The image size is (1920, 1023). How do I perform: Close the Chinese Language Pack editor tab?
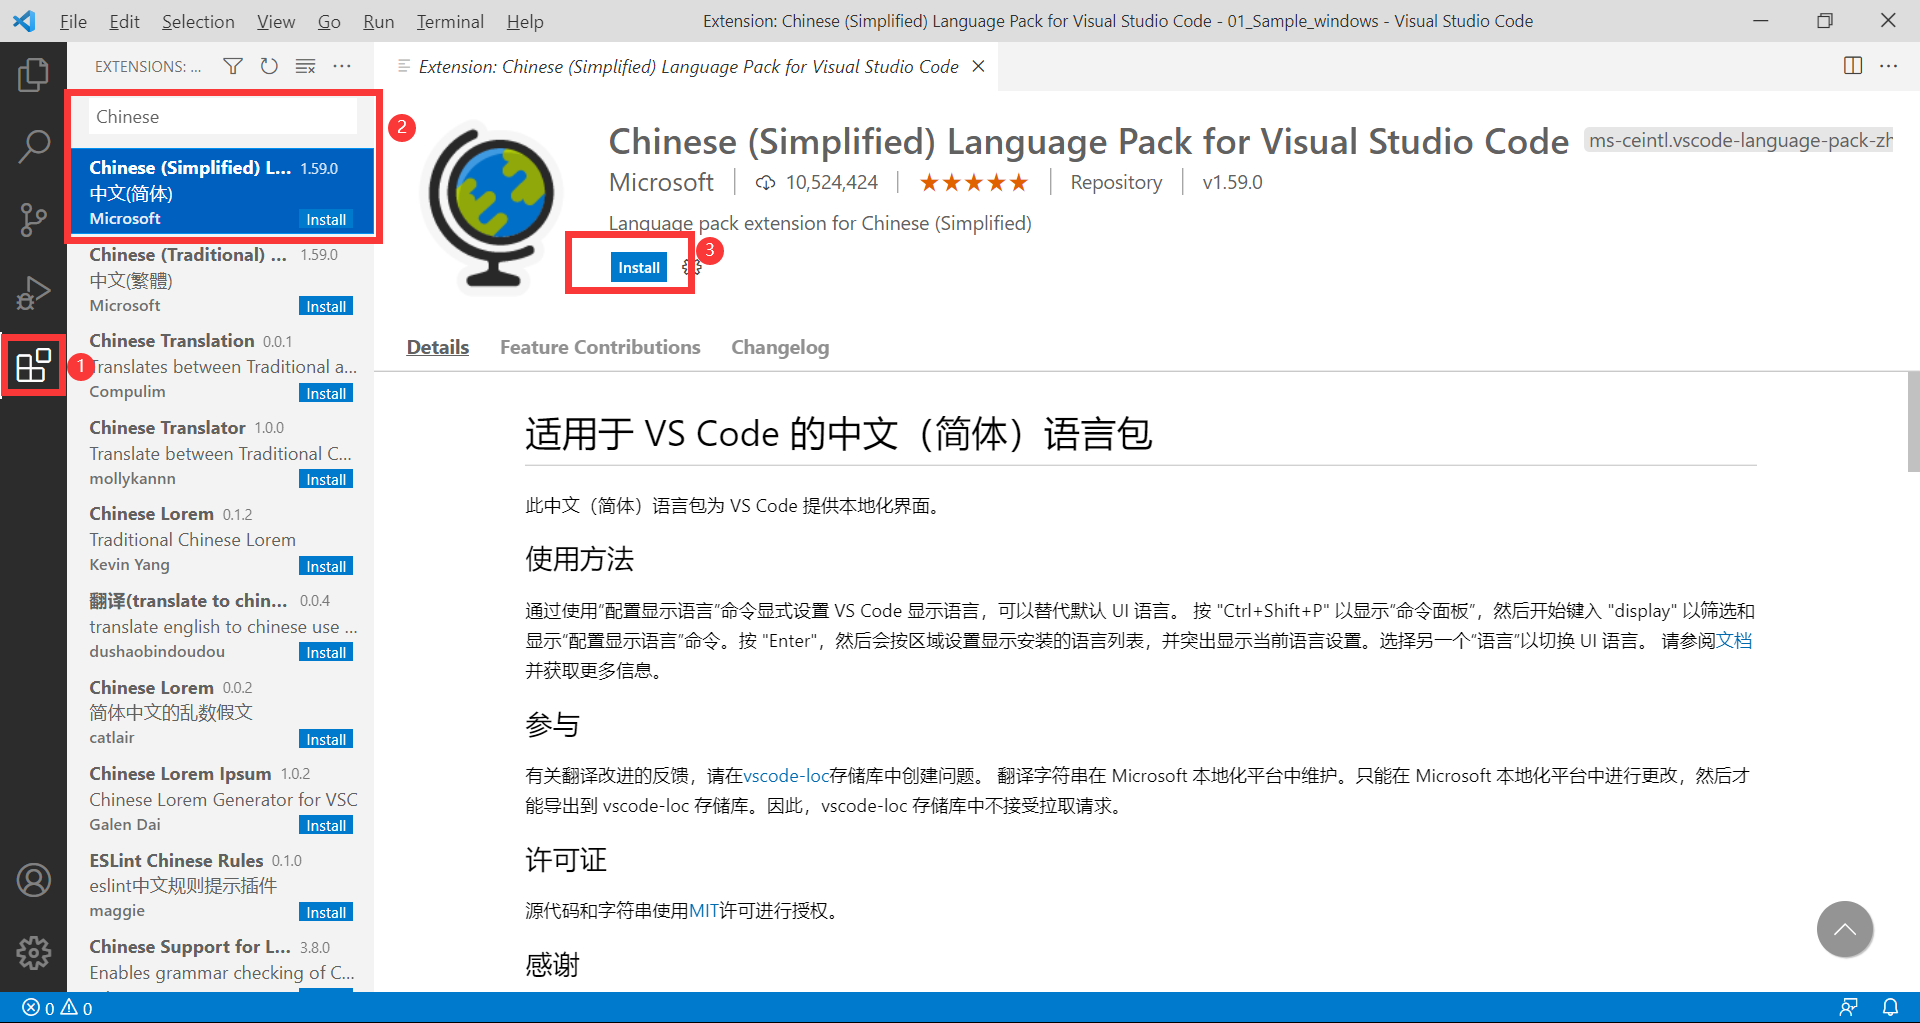(979, 66)
